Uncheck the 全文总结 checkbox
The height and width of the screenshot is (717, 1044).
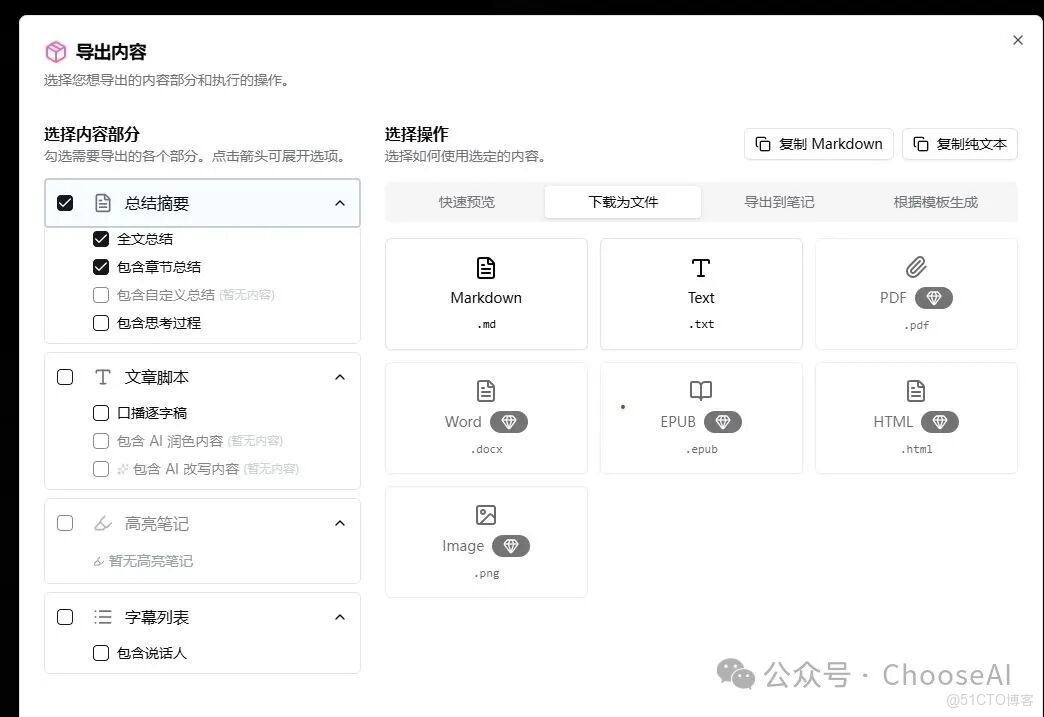(x=101, y=238)
